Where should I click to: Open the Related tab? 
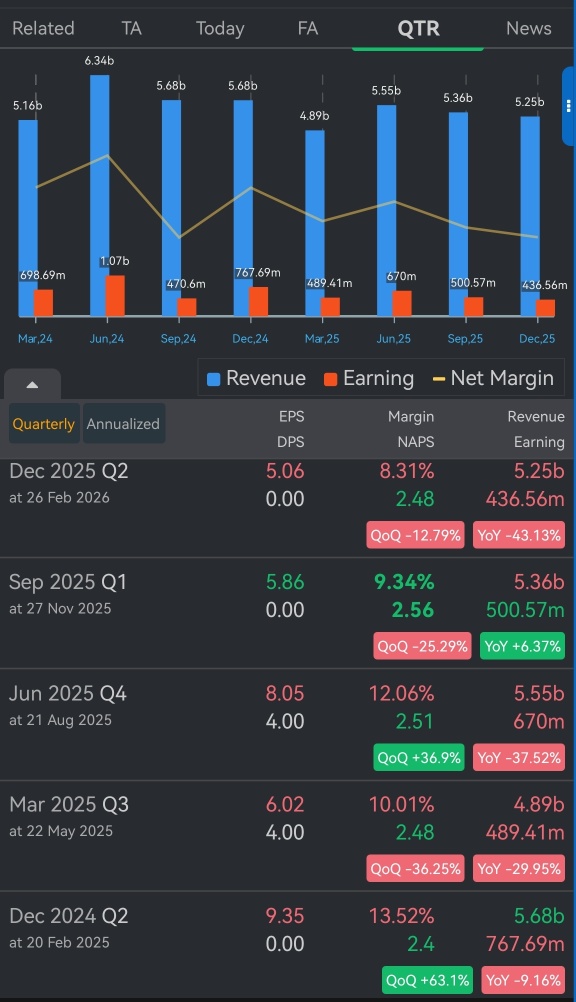click(43, 28)
